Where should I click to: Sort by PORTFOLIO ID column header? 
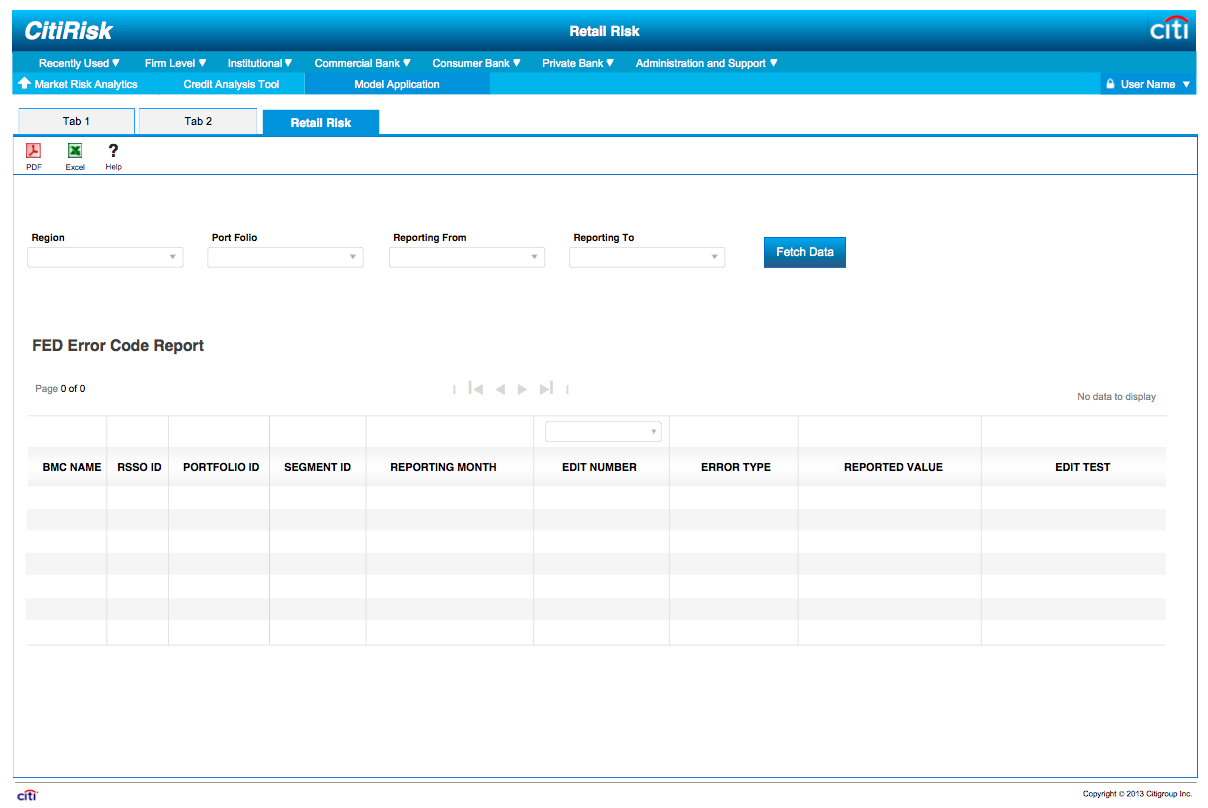click(x=221, y=467)
